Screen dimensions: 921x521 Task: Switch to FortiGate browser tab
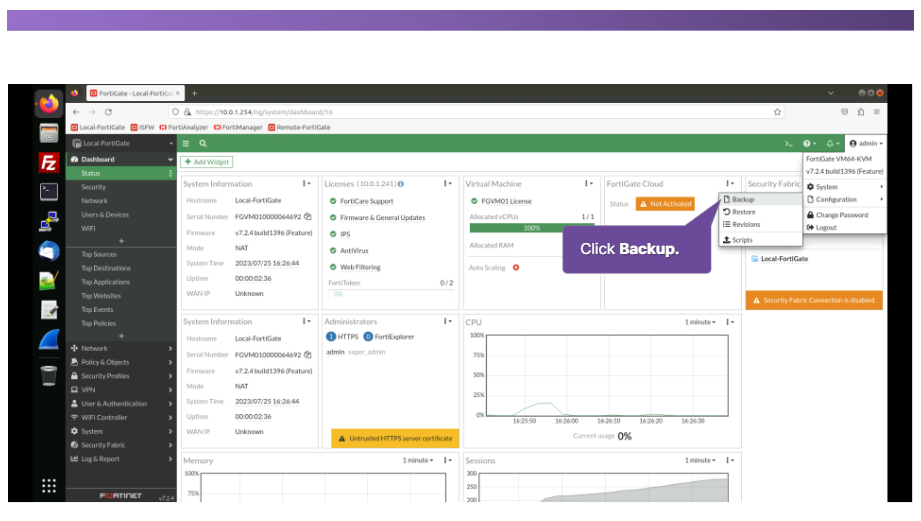136,93
